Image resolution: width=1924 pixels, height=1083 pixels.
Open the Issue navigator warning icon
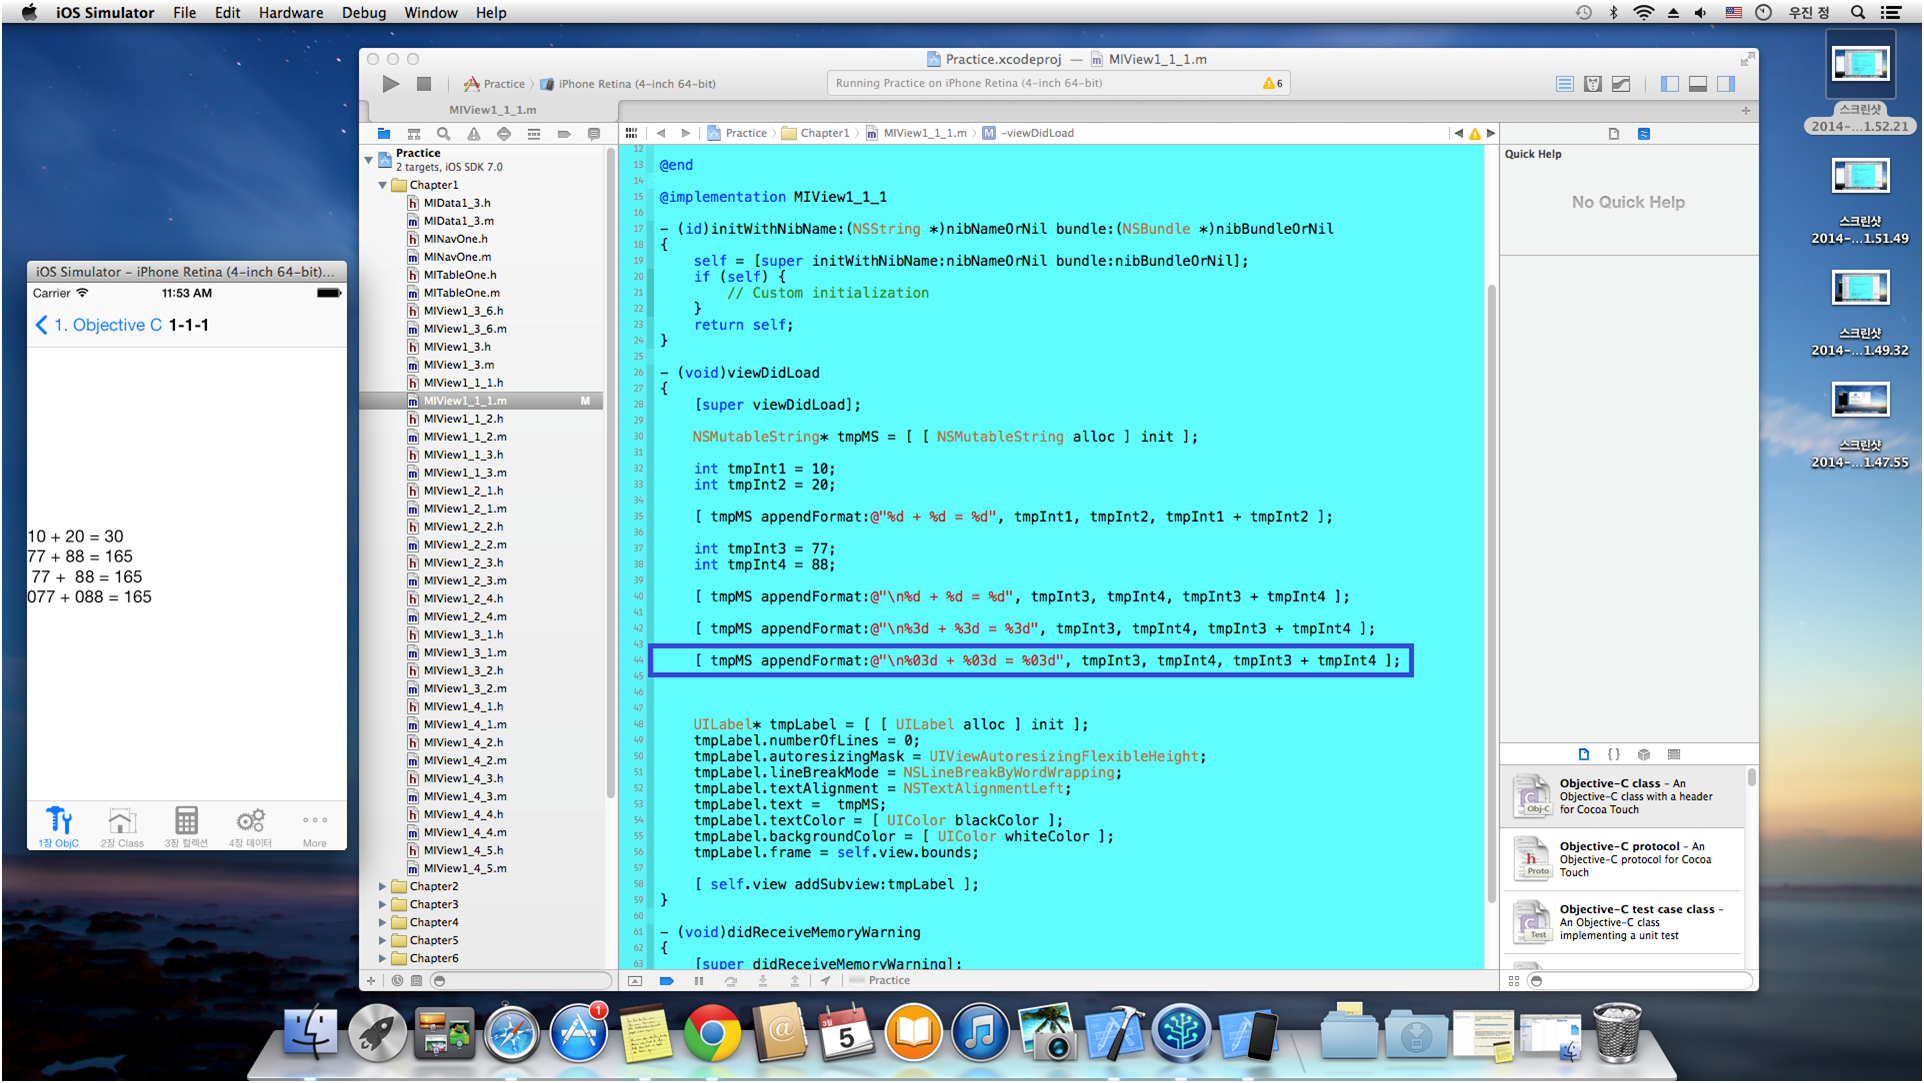[474, 133]
